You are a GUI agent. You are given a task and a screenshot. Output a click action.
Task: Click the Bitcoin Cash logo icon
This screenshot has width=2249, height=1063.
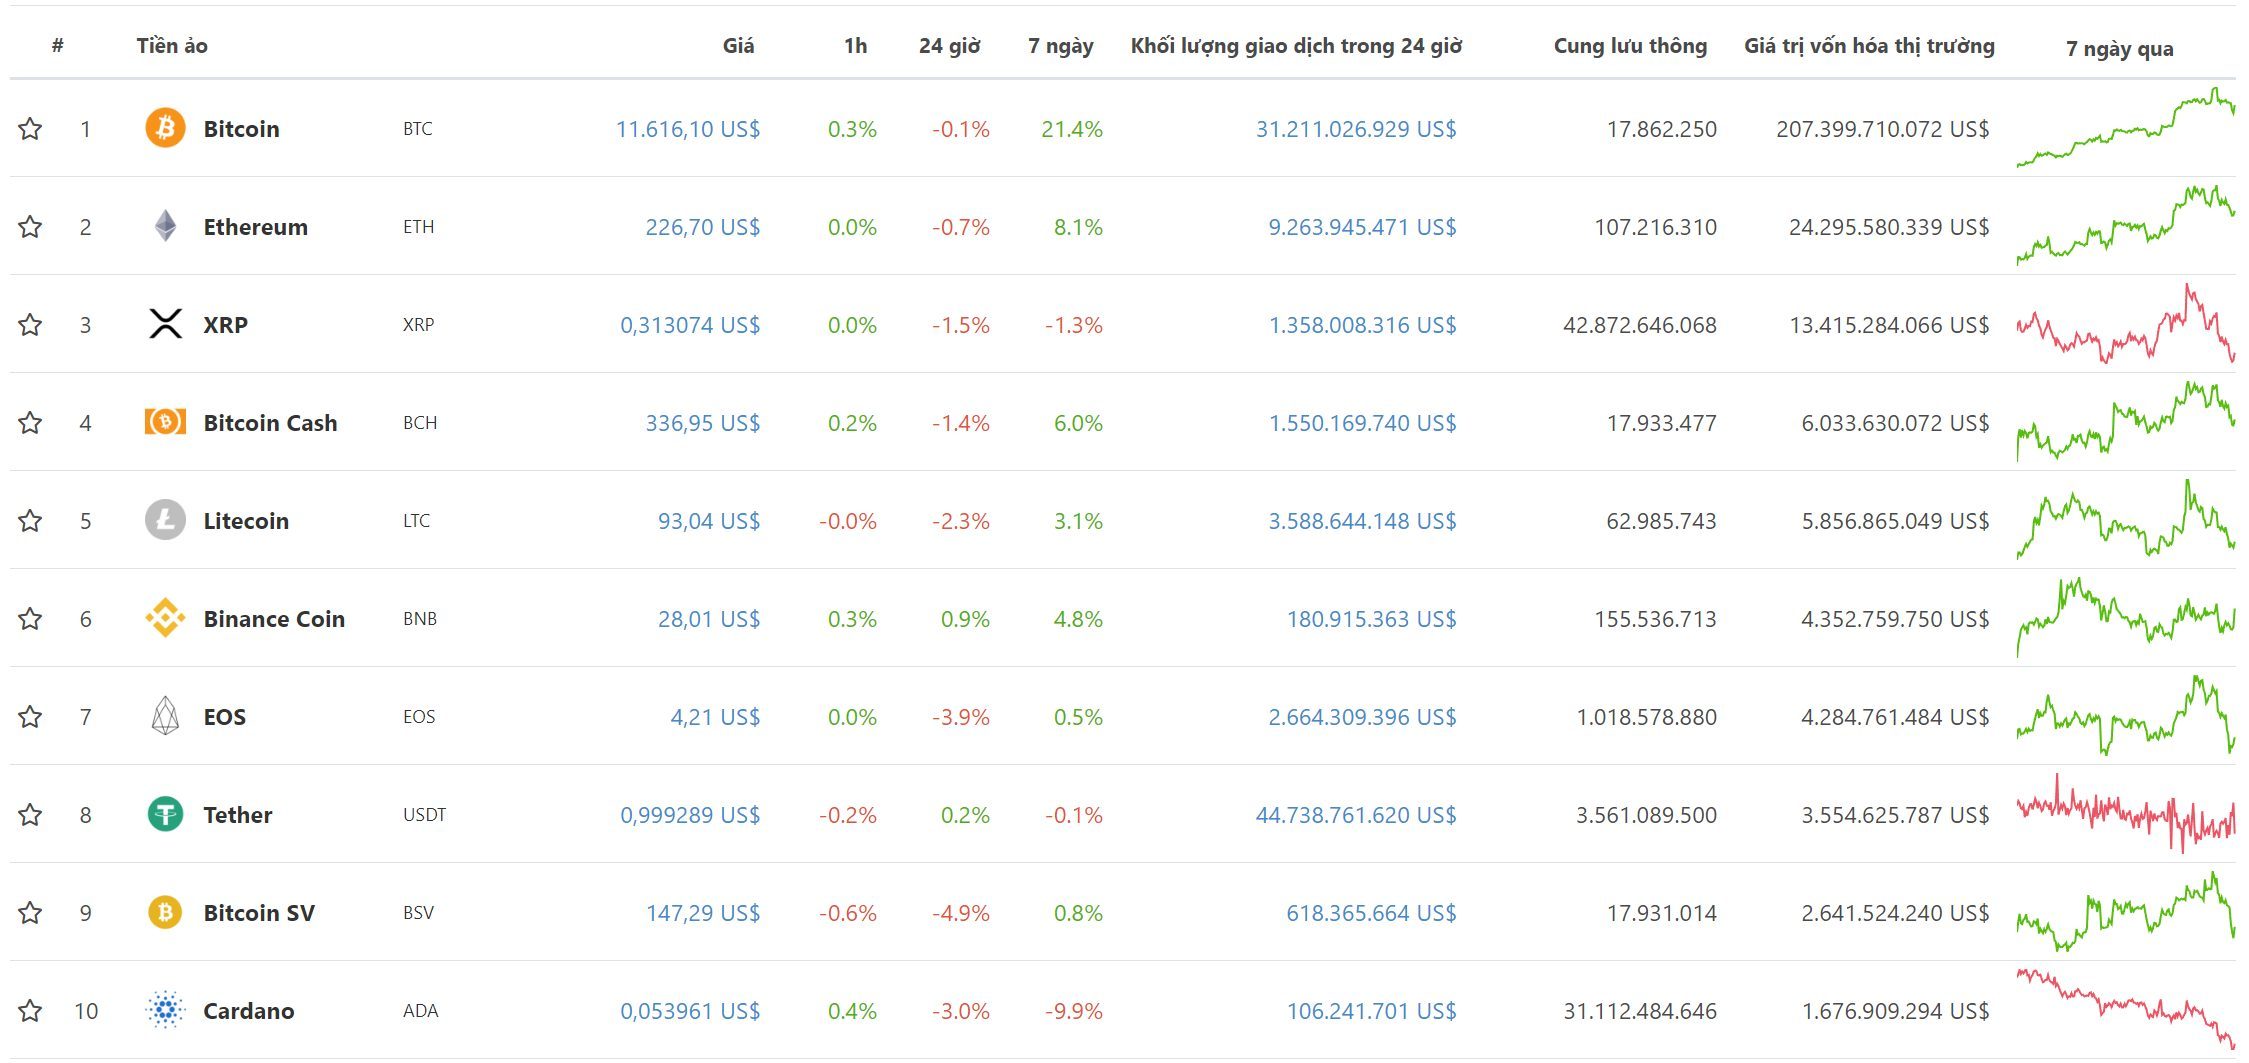[165, 422]
